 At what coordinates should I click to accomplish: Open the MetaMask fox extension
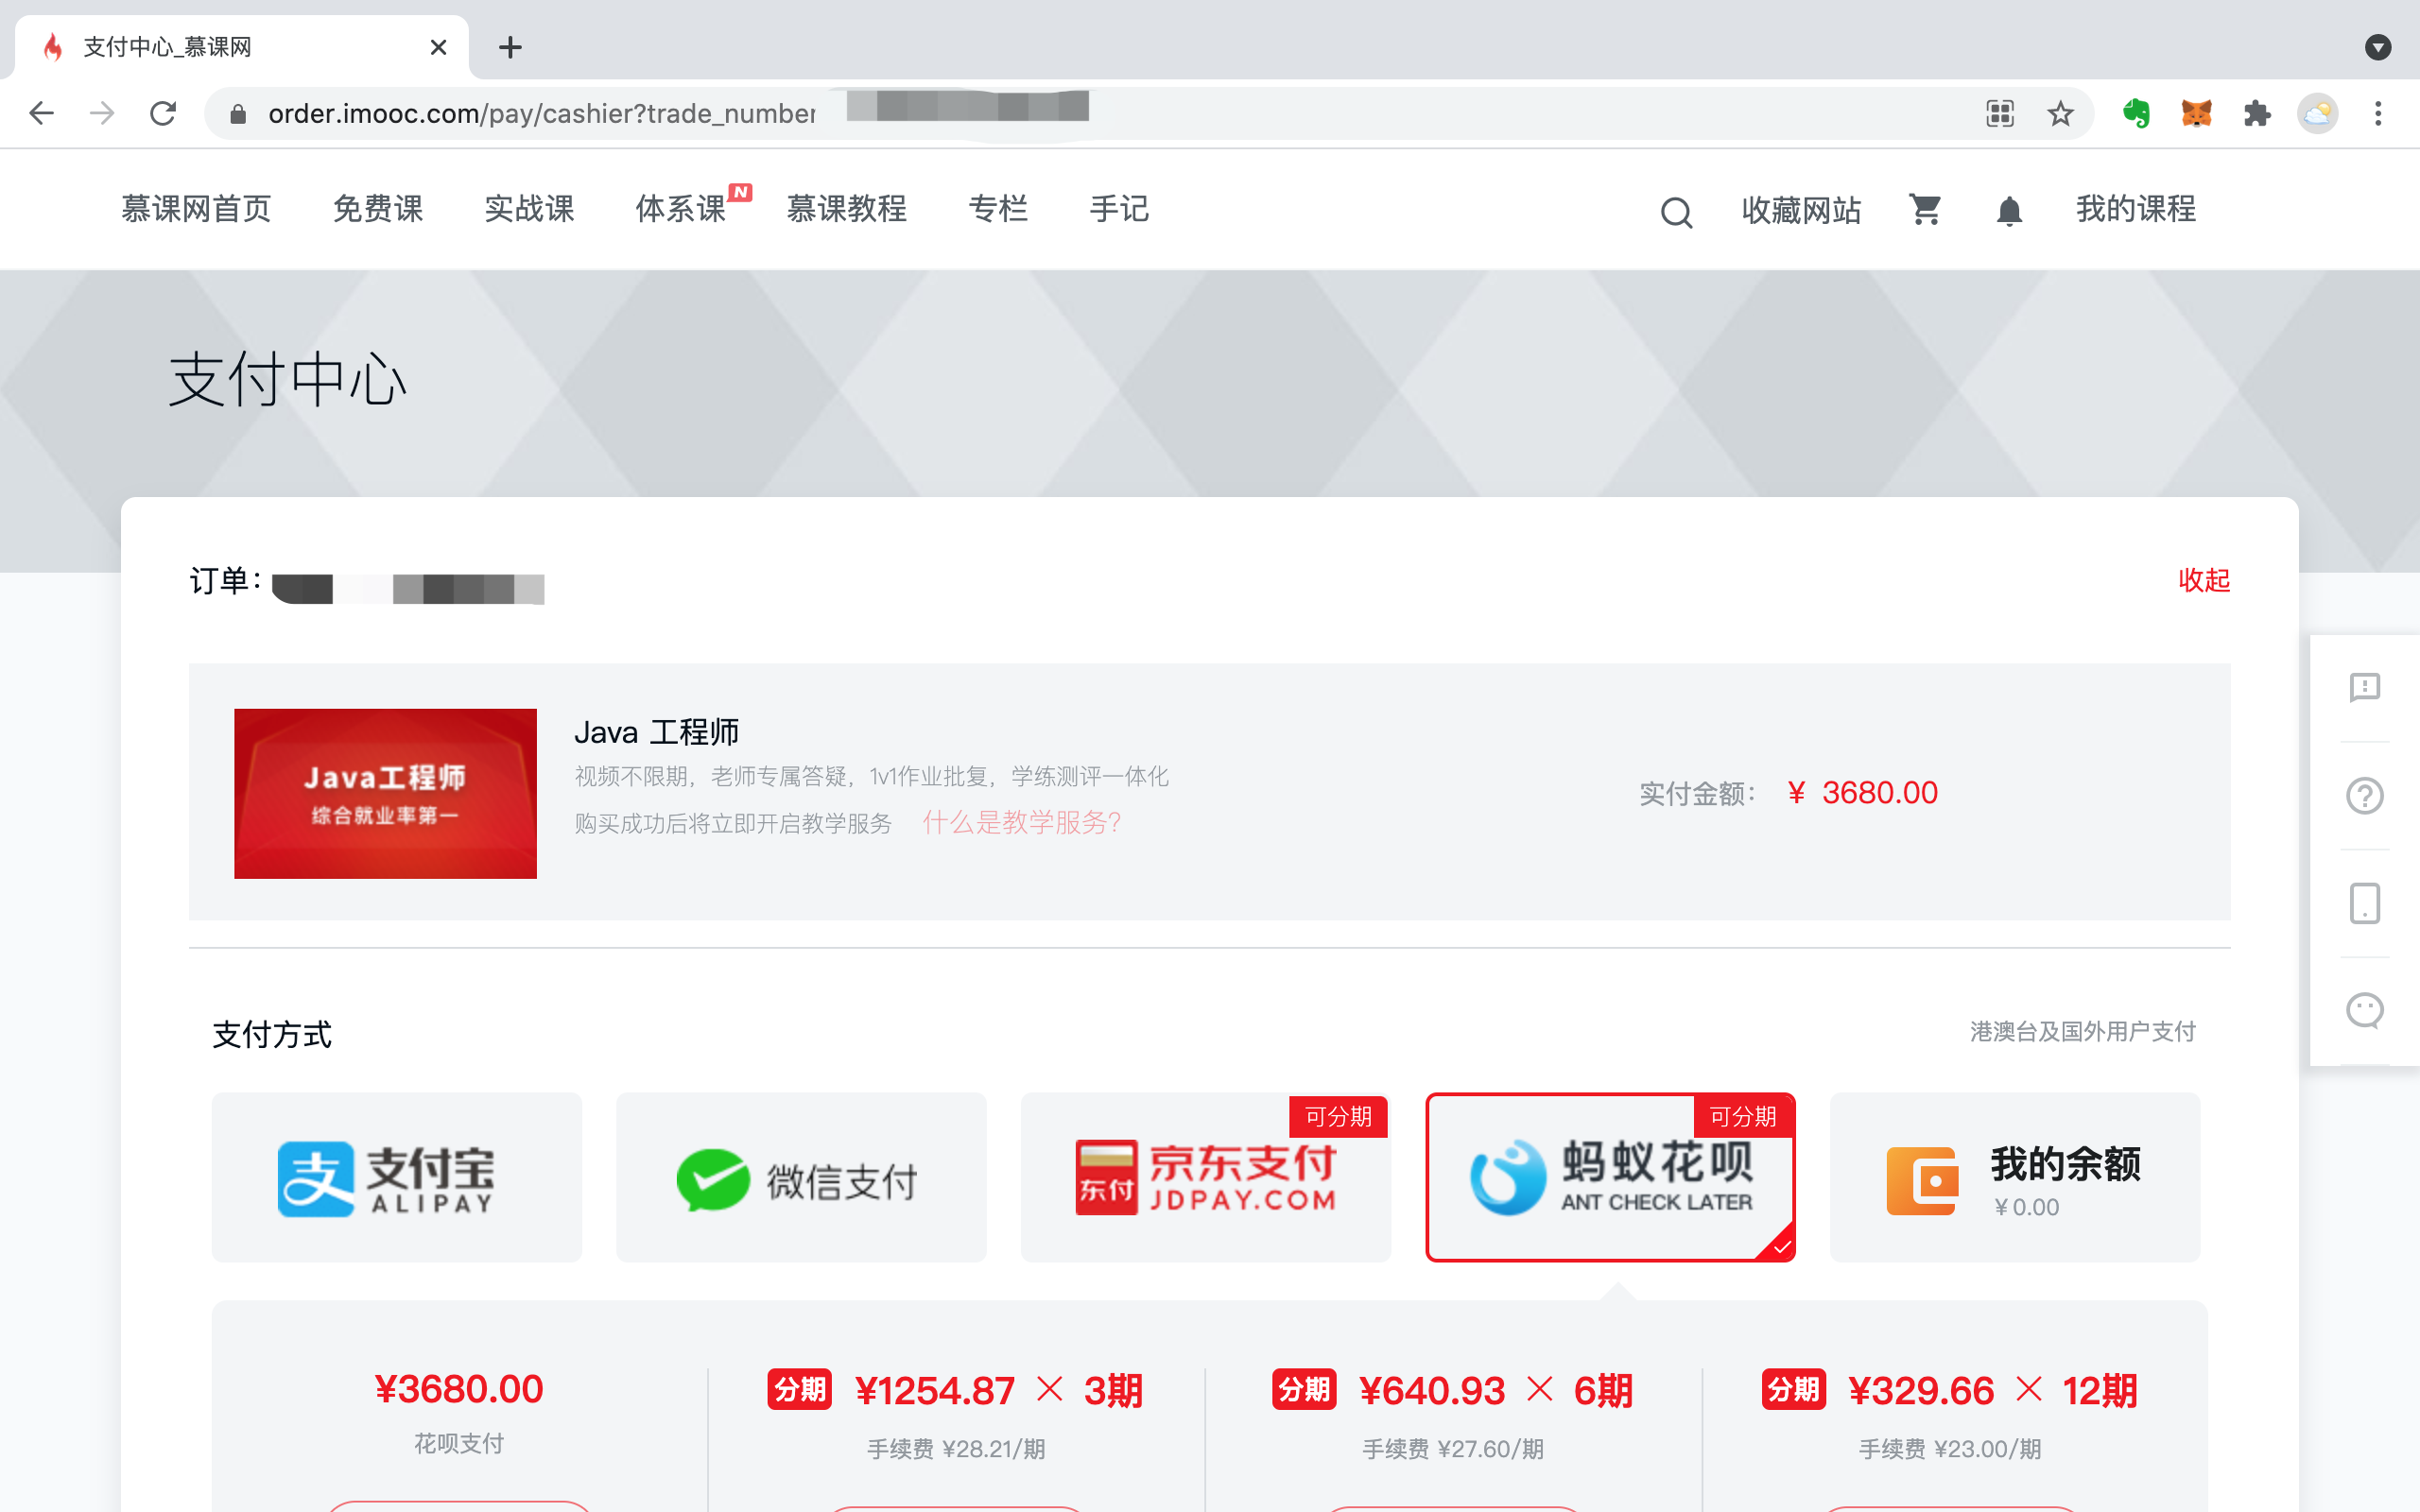click(2196, 114)
